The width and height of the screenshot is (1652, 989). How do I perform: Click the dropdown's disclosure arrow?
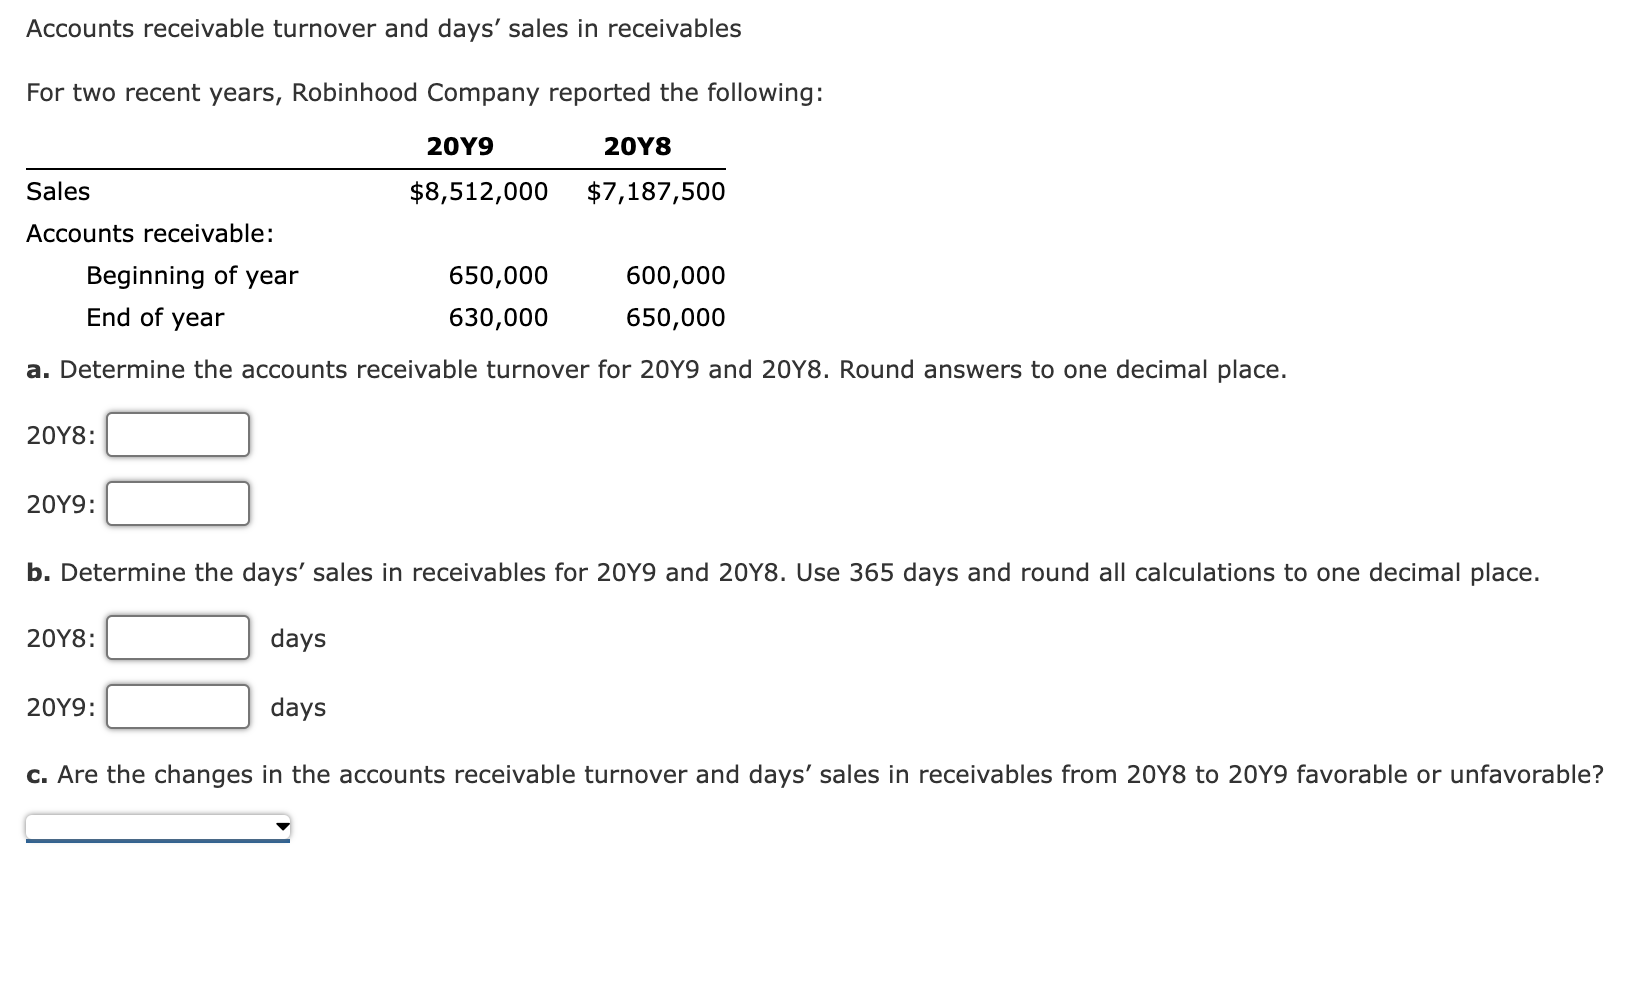coord(281,824)
